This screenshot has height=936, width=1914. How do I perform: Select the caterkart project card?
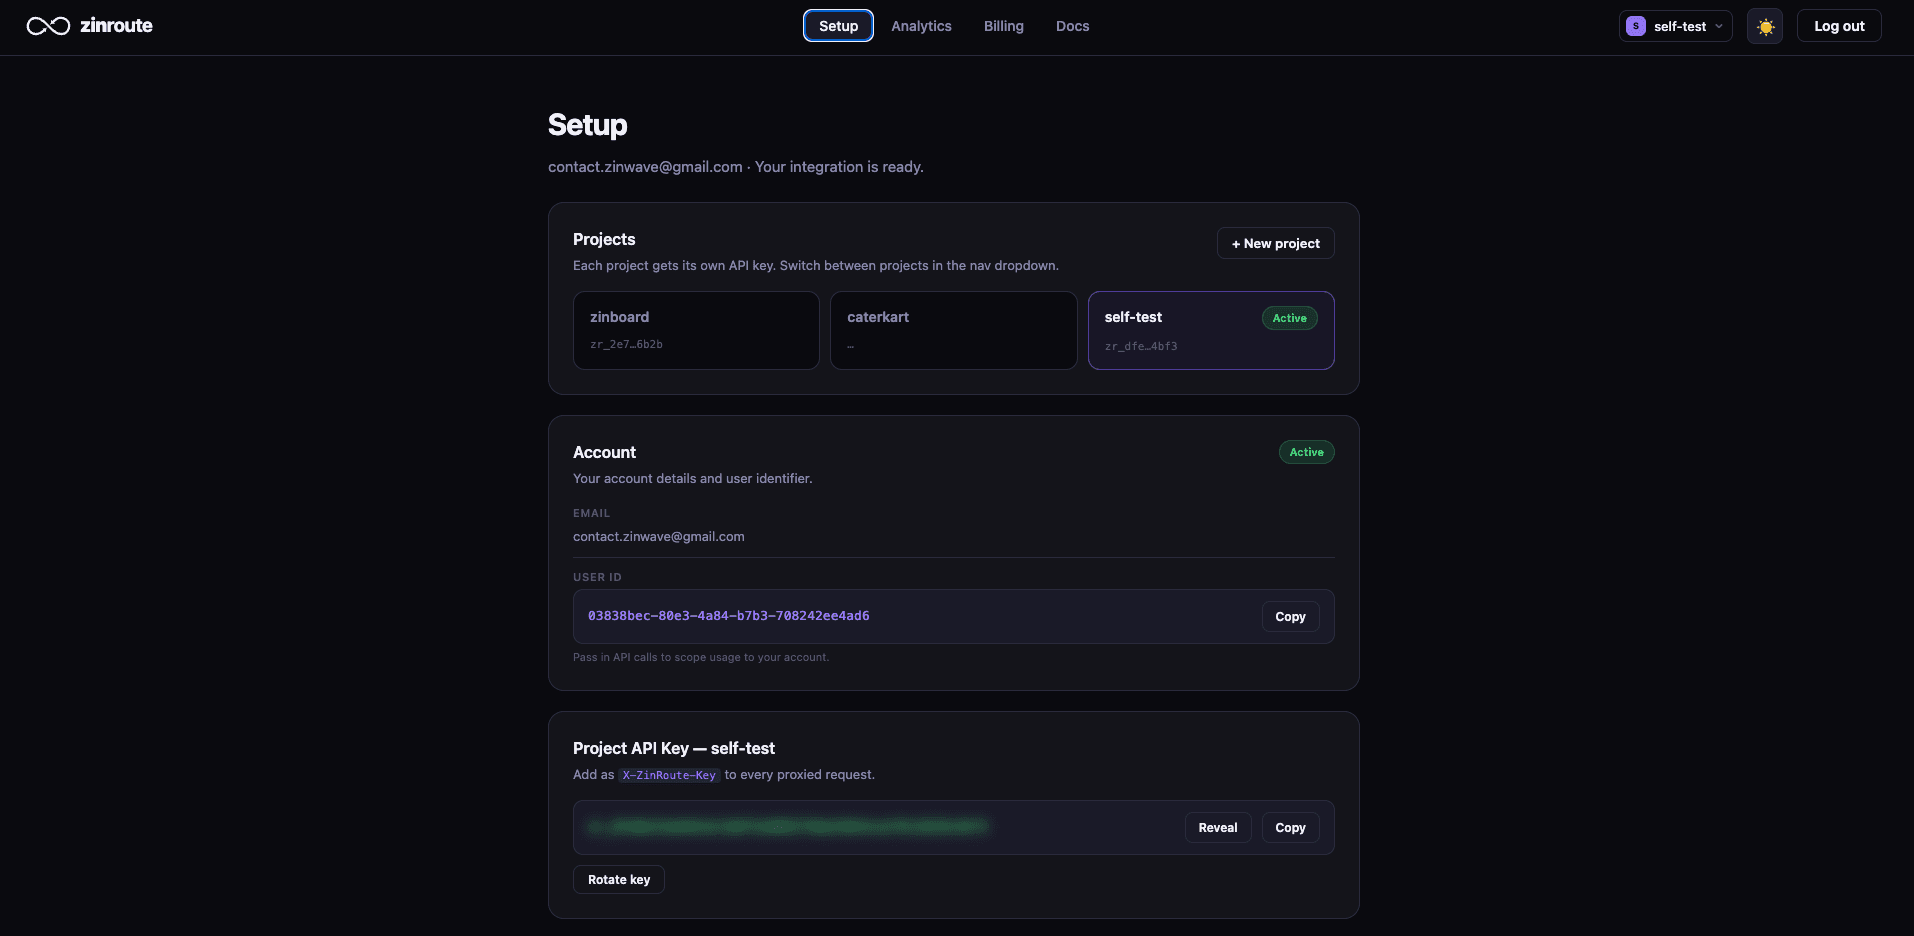point(953,330)
